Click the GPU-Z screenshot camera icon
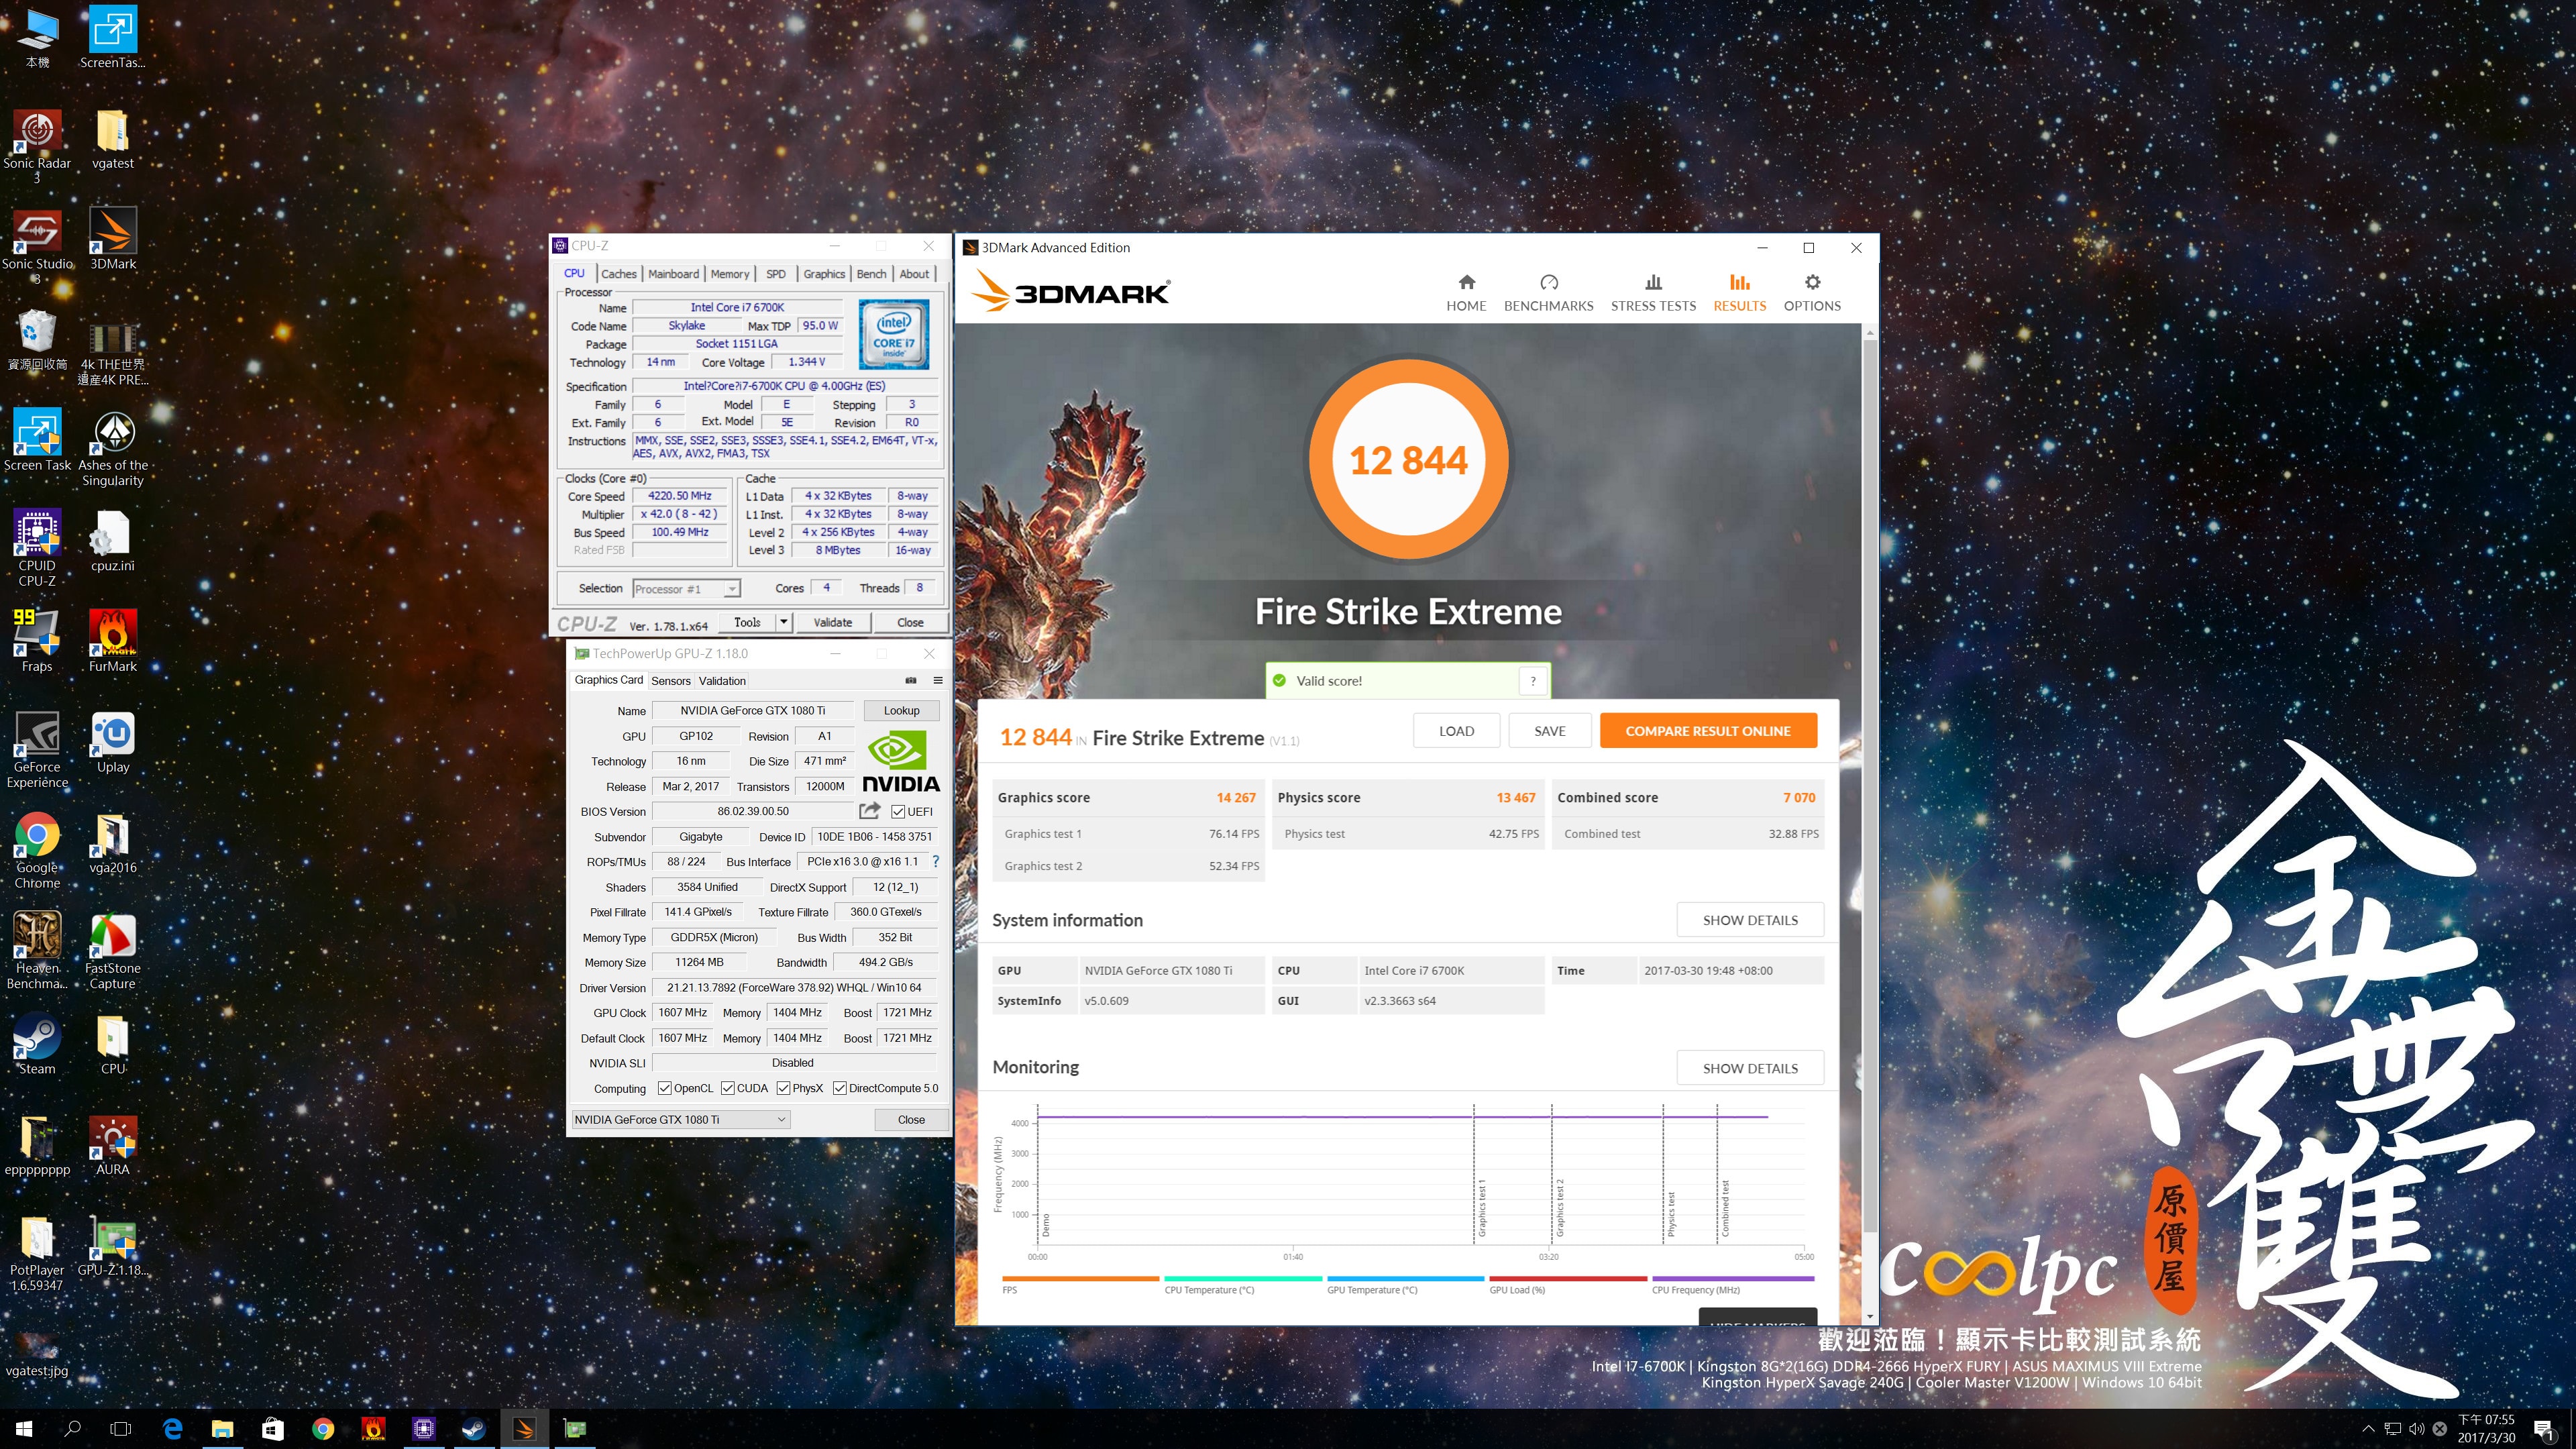The image size is (2576, 1449). [x=911, y=680]
